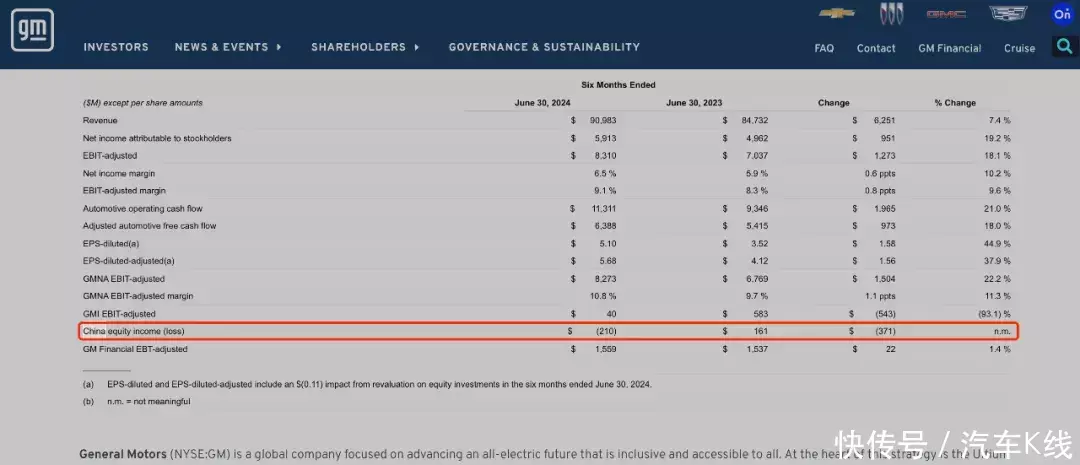Click the China equity income (loss) row label

[133, 331]
